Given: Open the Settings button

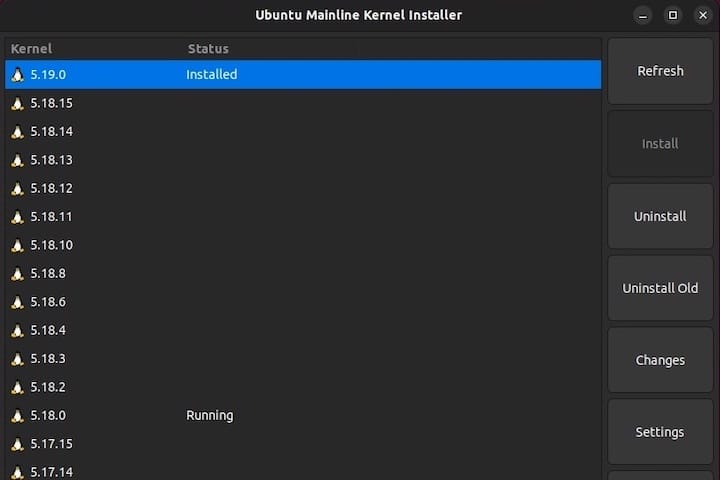Looking at the screenshot, I should tap(660, 432).
